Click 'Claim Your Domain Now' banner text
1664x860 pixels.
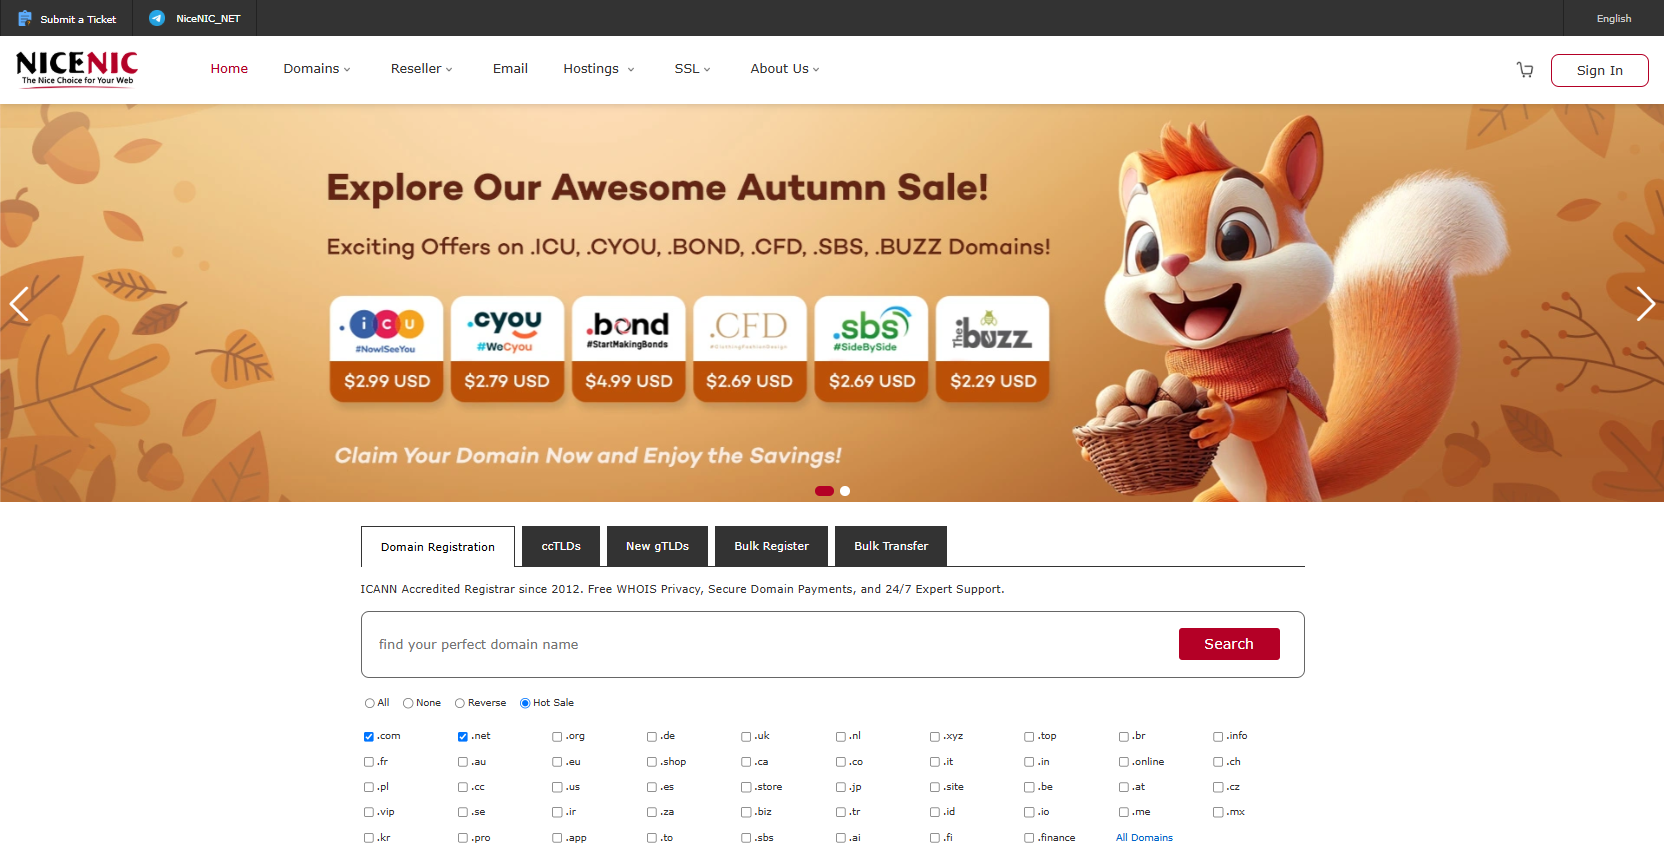tap(588, 456)
